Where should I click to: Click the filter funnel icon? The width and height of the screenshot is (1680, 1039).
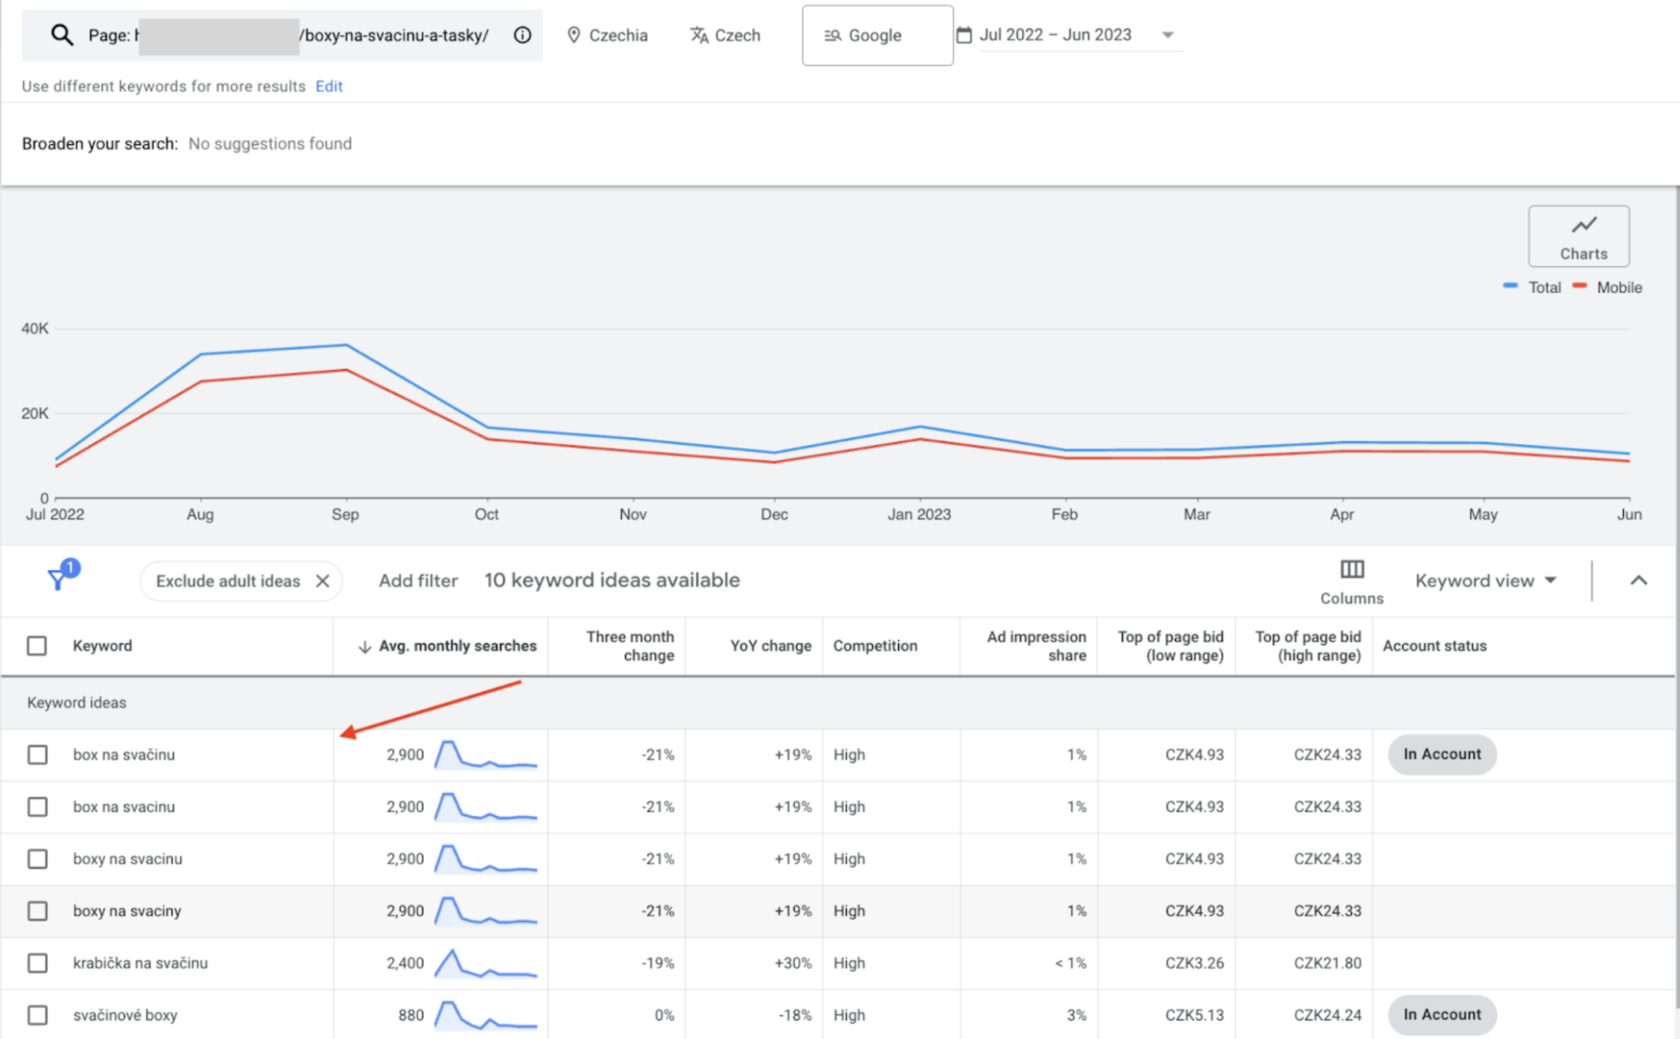(x=59, y=578)
